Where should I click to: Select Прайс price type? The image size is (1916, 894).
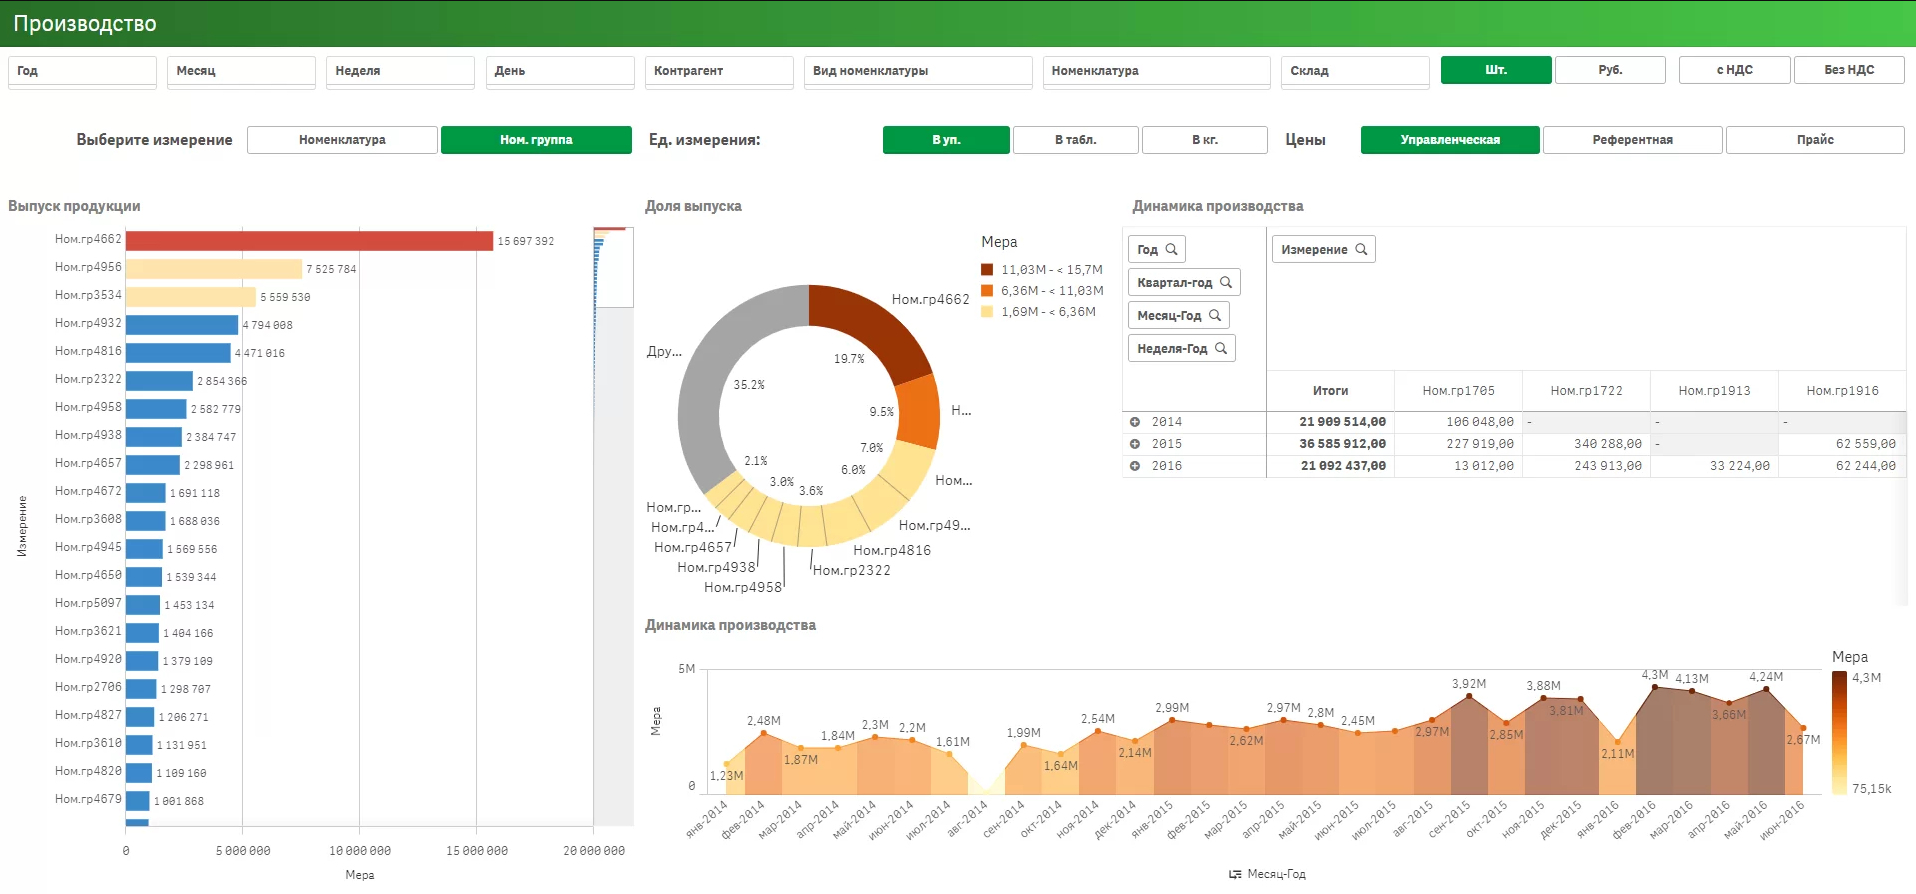[1815, 140]
